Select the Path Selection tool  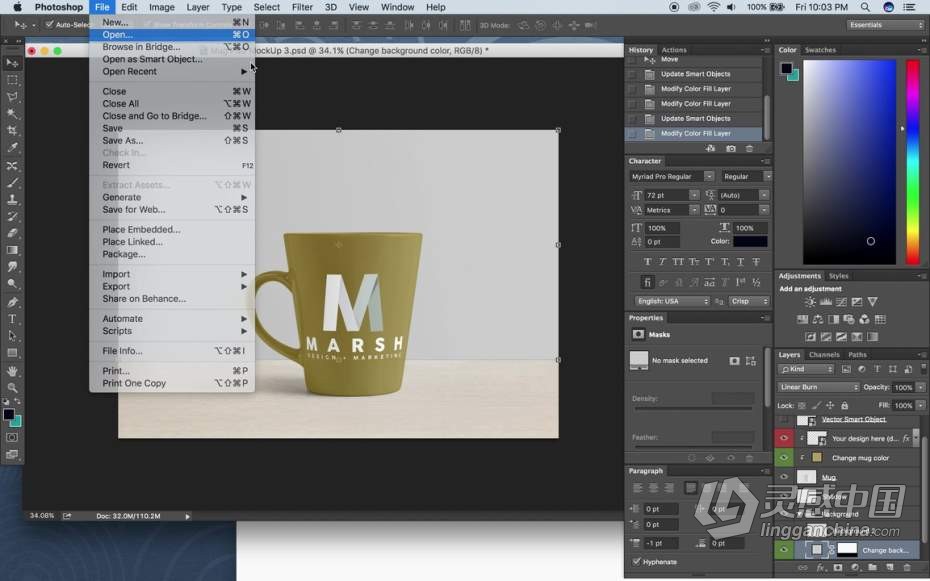click(12, 336)
